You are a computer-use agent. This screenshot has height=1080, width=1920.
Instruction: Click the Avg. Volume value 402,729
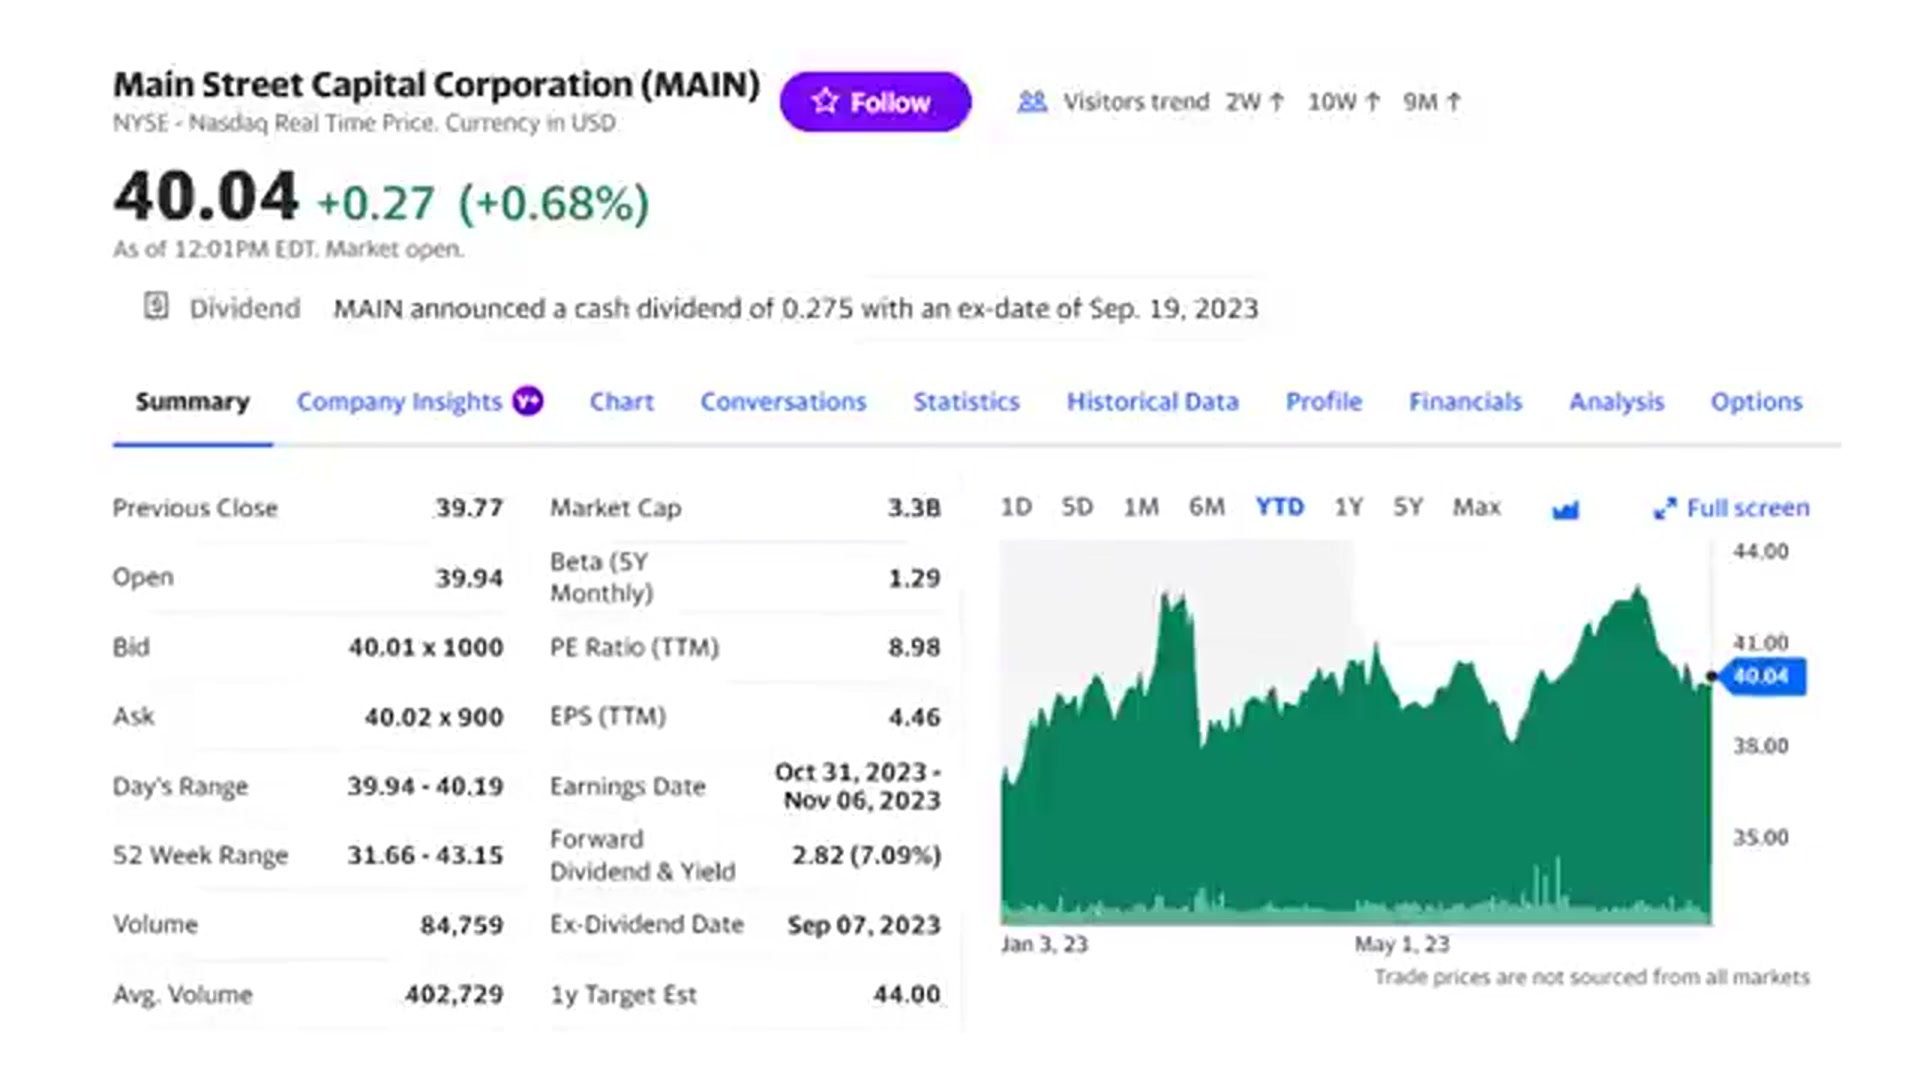tap(454, 994)
